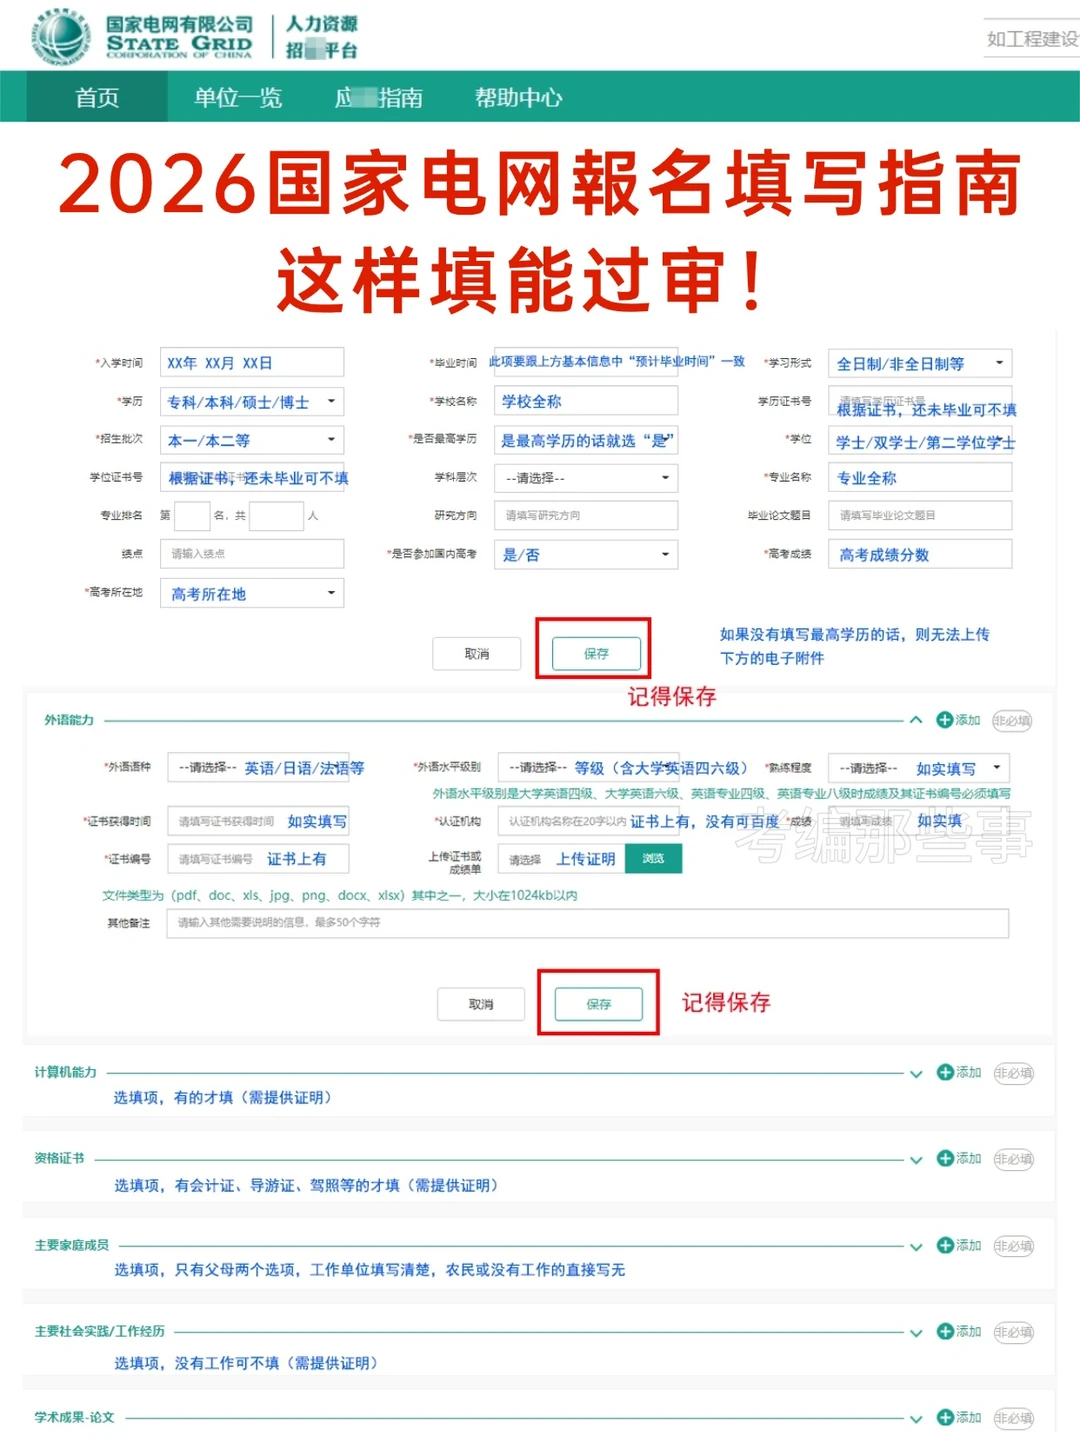Open the 是否最高学历 dropdown

click(x=586, y=440)
